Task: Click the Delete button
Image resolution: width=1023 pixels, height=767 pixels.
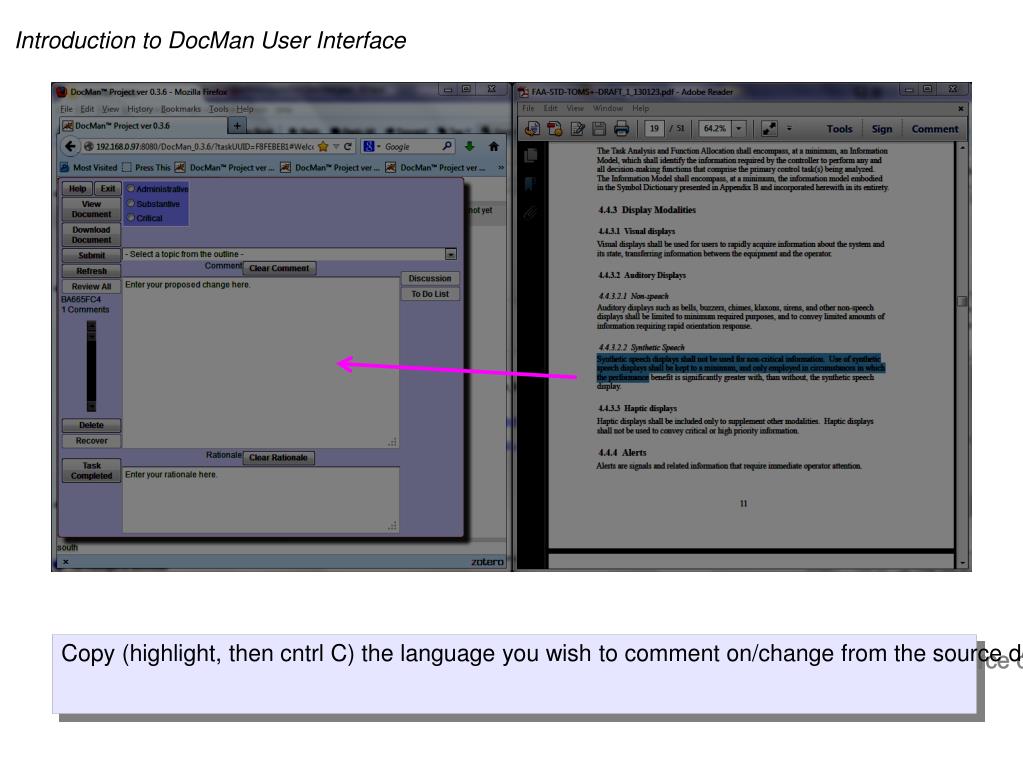Action: tap(91, 425)
